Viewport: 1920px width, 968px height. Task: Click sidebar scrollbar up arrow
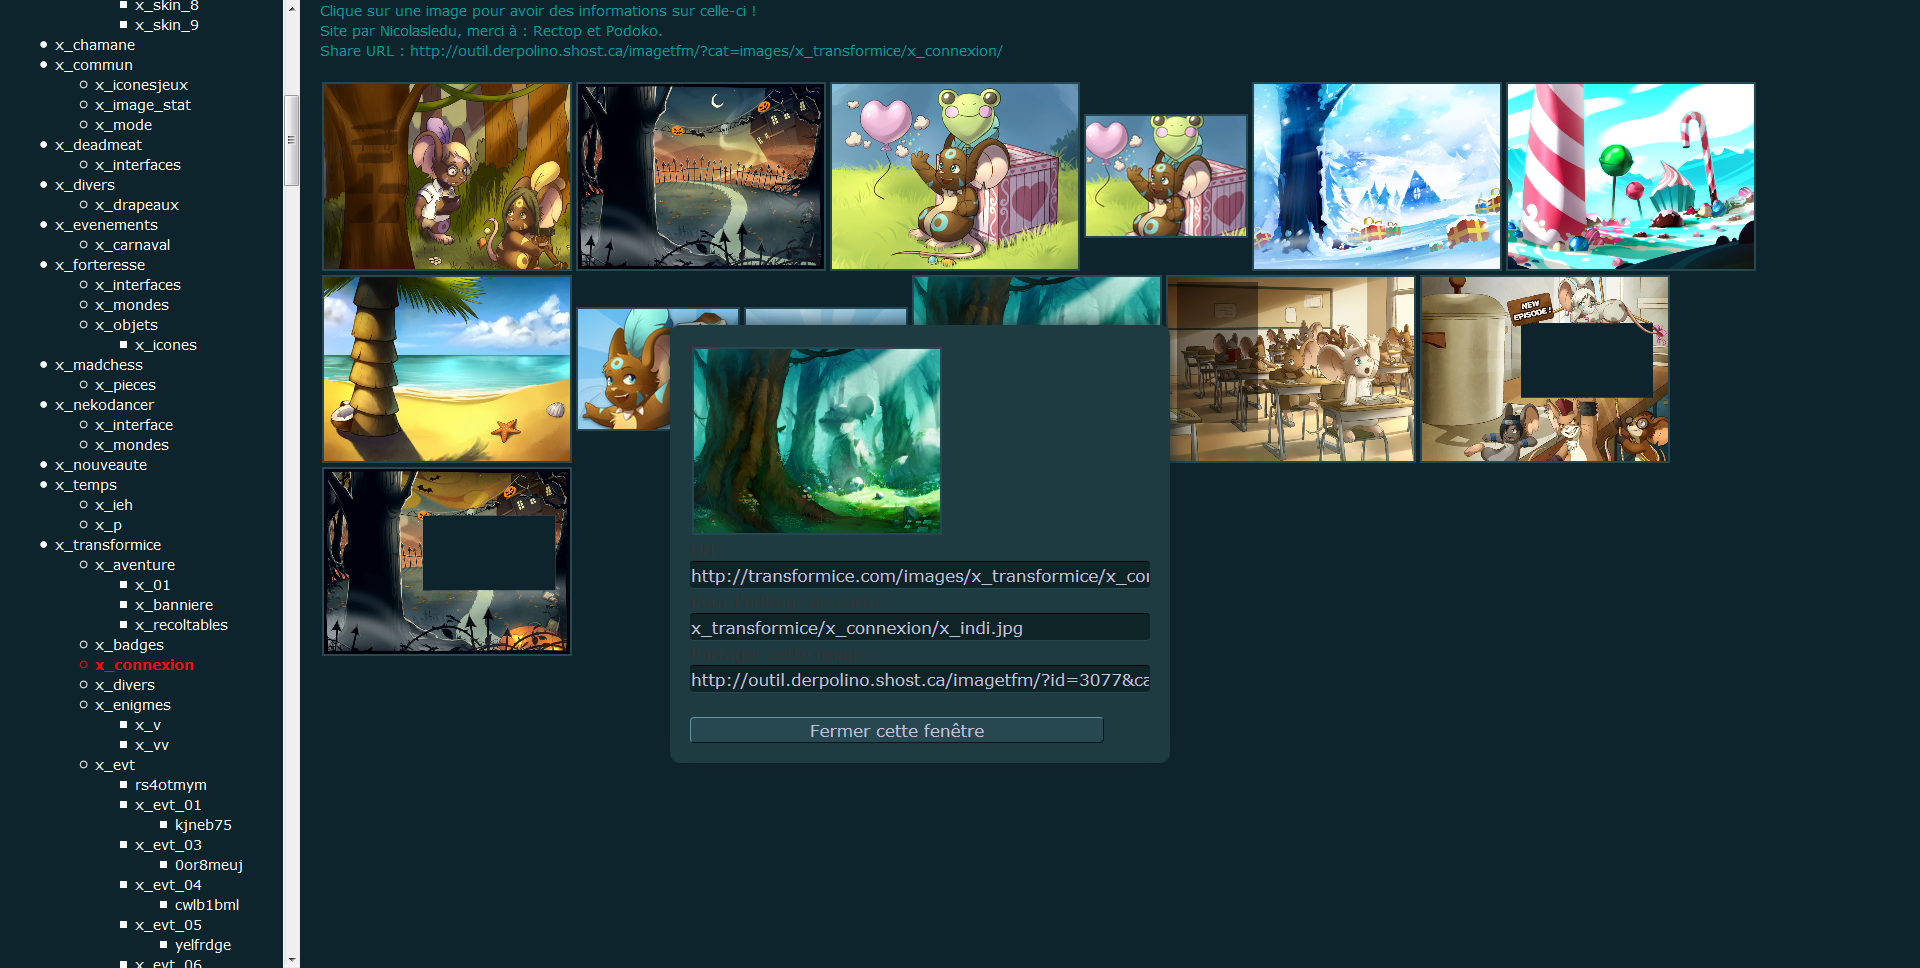[292, 8]
